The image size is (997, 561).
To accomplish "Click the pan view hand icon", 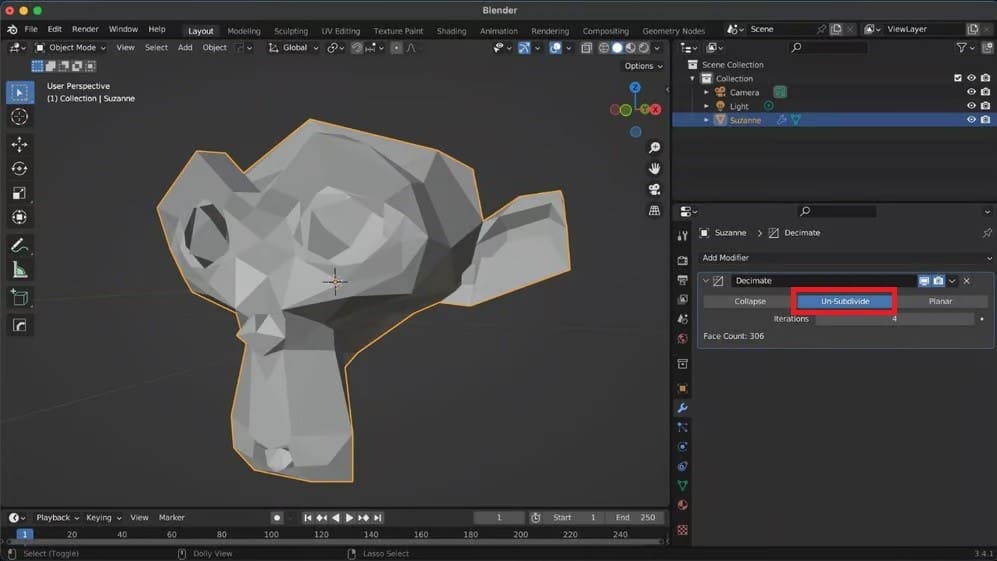I will 654,169.
